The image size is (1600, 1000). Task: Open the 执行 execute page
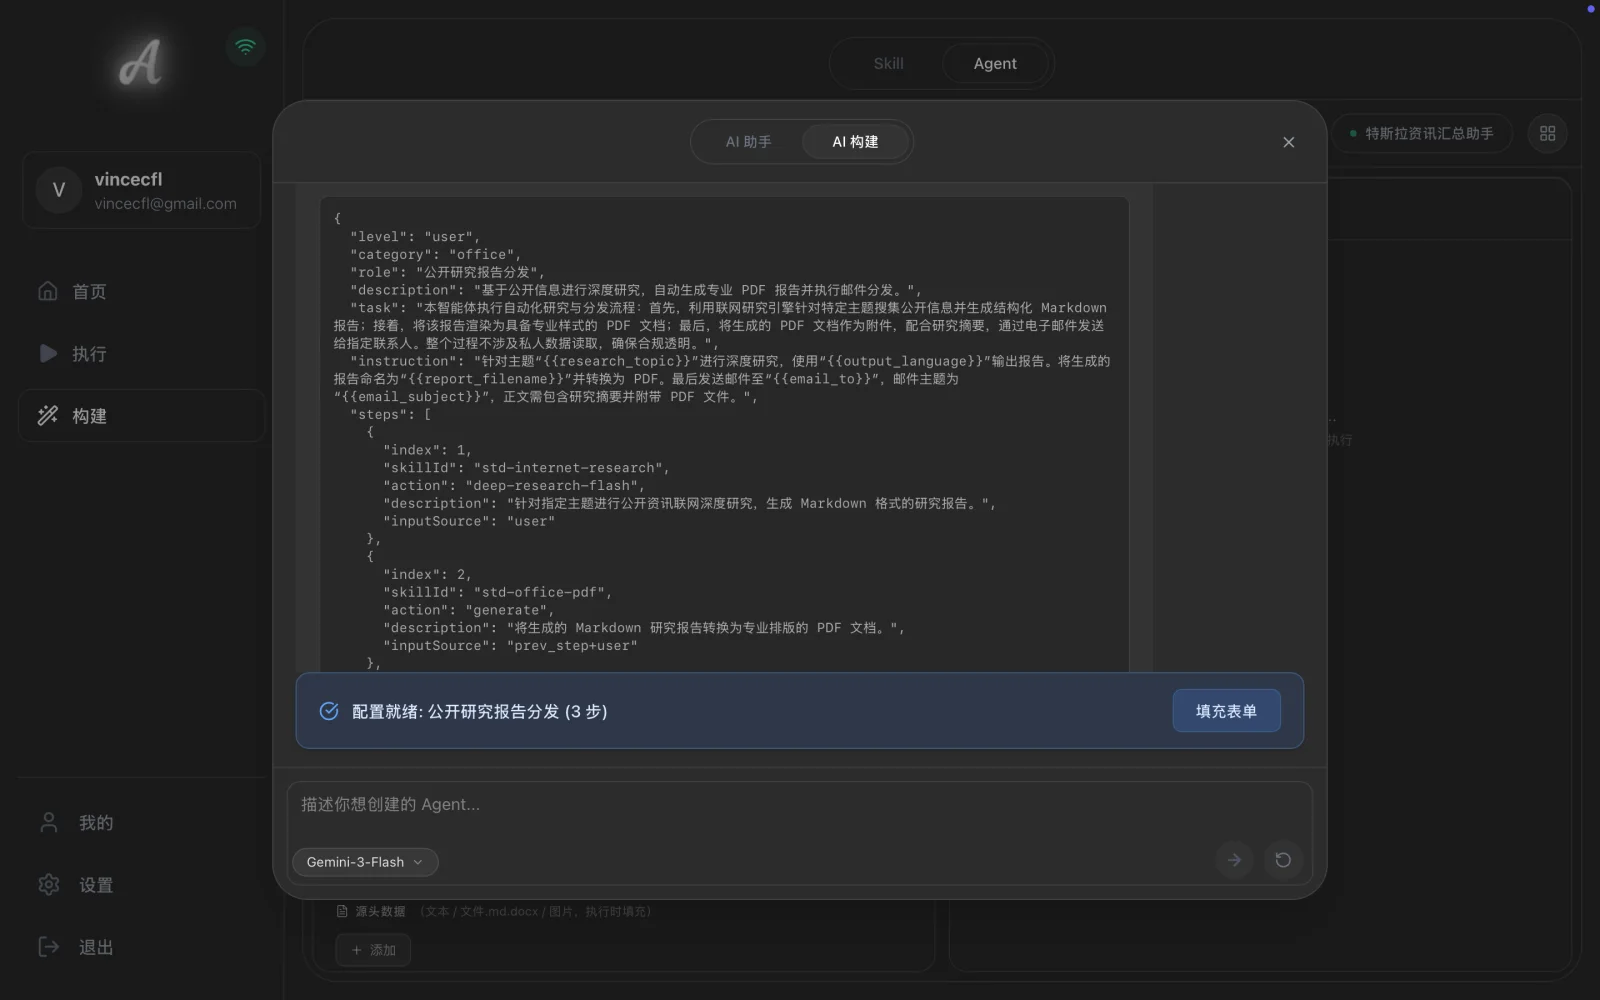tap(141, 353)
